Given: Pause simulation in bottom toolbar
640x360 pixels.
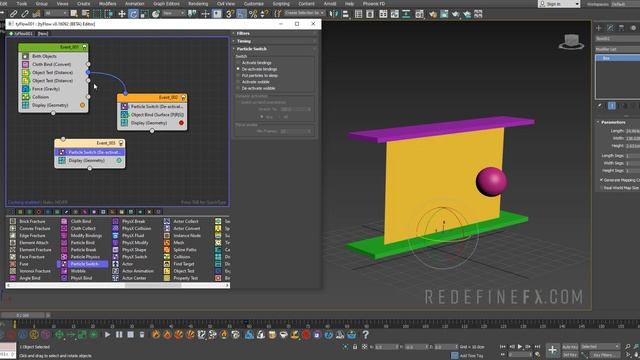Looking at the screenshot, I should [119, 335].
